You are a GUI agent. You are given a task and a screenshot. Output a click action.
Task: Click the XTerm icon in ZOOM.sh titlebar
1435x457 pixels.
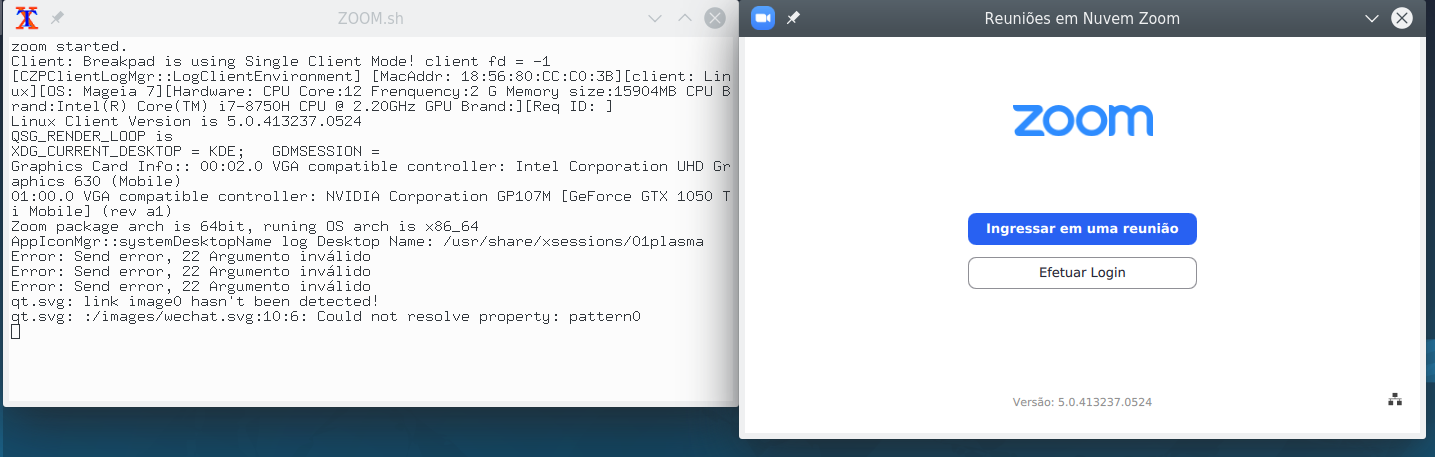(x=27, y=18)
